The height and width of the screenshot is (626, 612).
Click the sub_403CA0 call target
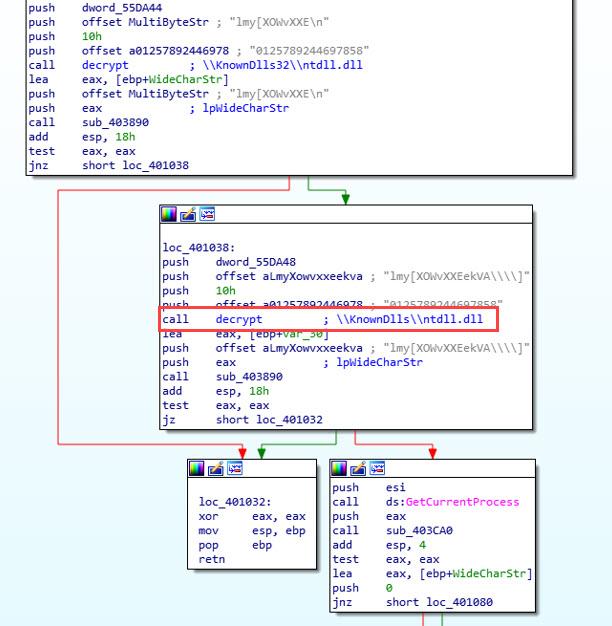(x=419, y=531)
